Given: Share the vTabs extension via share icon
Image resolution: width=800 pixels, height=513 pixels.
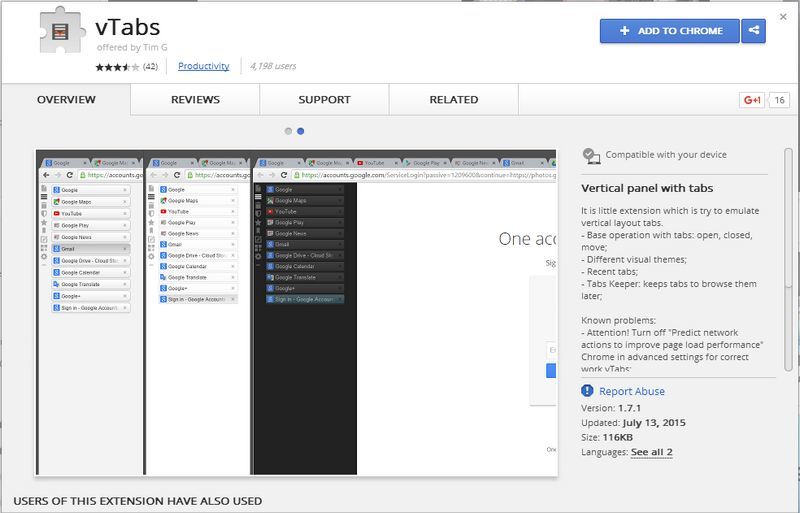Looking at the screenshot, I should point(754,31).
